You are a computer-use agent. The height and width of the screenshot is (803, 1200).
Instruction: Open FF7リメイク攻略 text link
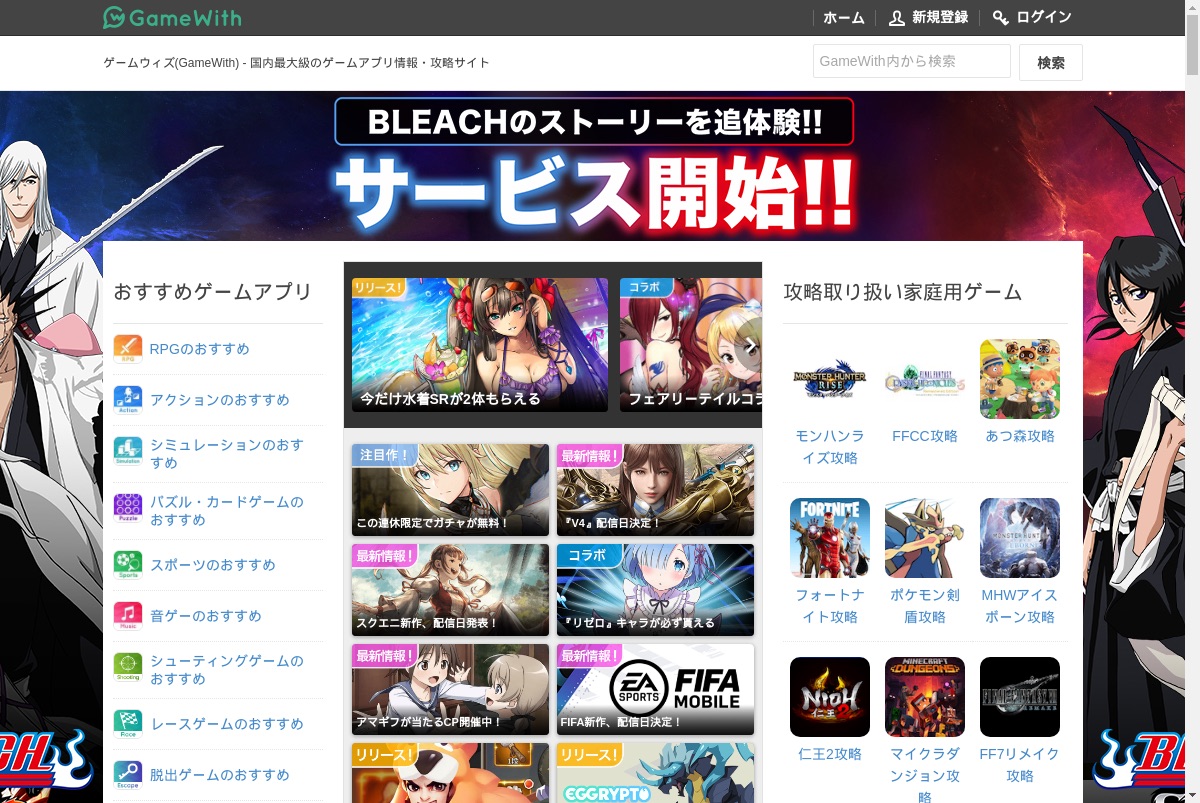(1020, 765)
